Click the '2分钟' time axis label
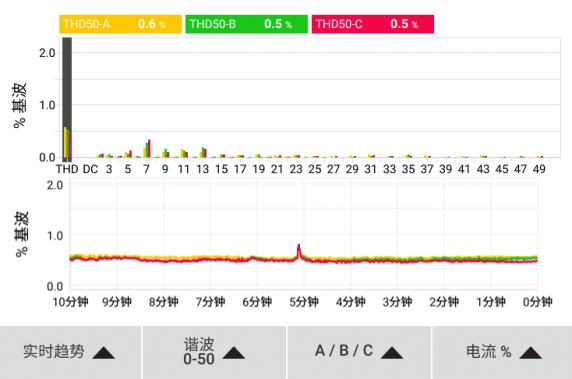This screenshot has width=572, height=379. coord(444,302)
